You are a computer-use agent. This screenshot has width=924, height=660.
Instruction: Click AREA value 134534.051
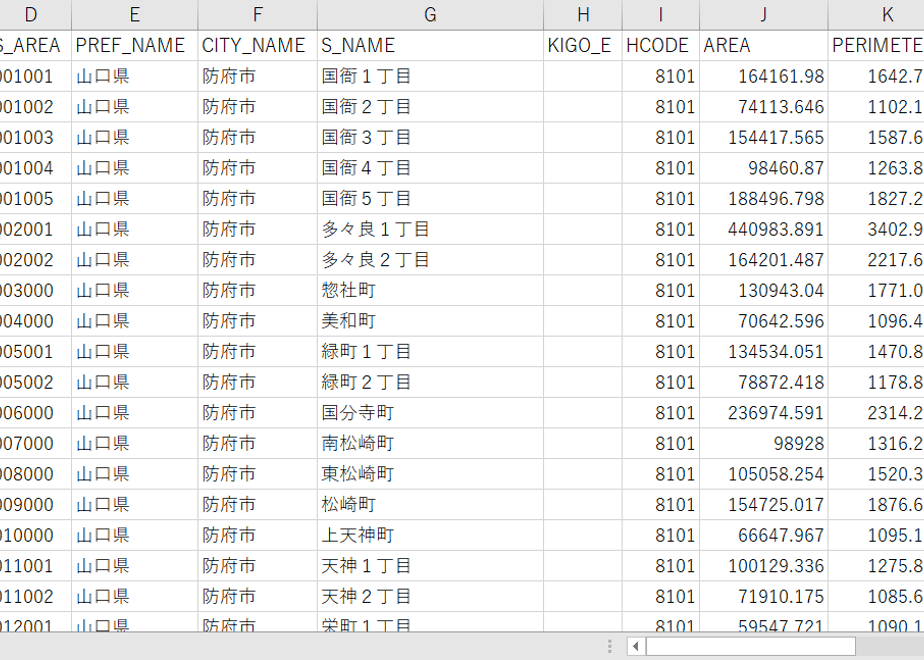pyautogui.click(x=764, y=352)
